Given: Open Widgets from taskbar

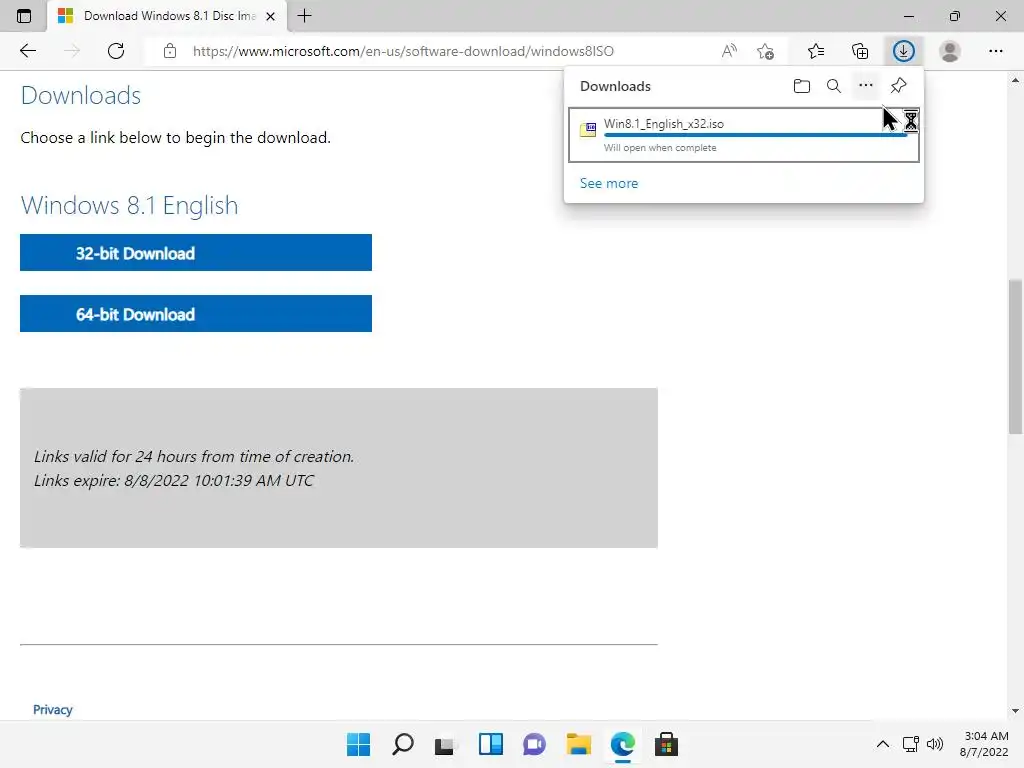Looking at the screenshot, I should pos(490,744).
